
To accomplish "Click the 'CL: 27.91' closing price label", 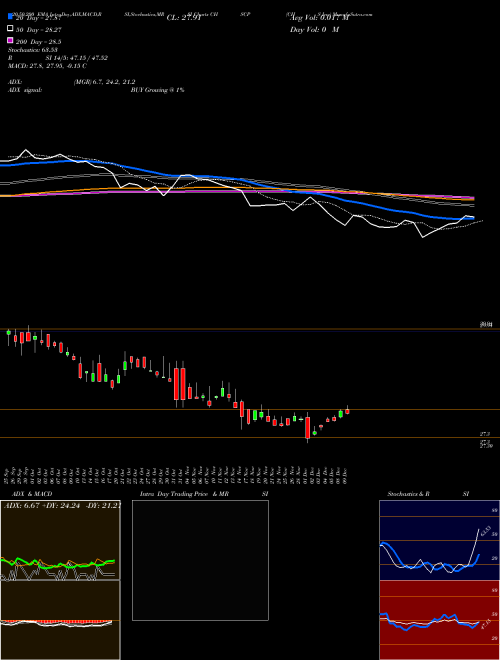I will pos(184,18).
